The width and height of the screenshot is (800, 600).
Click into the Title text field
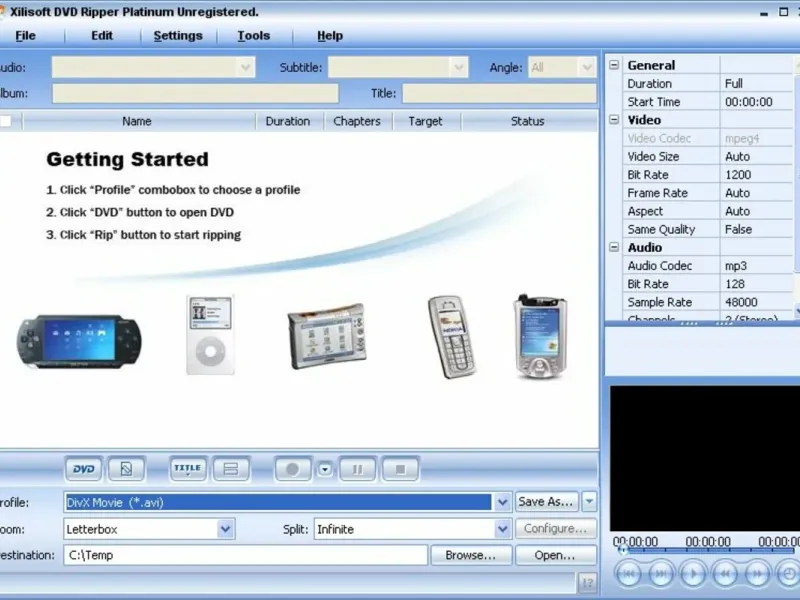click(499, 93)
